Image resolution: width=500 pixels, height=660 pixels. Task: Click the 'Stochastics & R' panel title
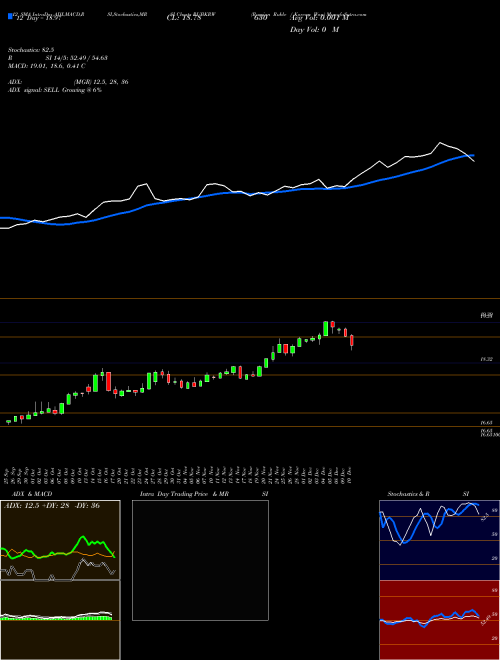[408, 494]
